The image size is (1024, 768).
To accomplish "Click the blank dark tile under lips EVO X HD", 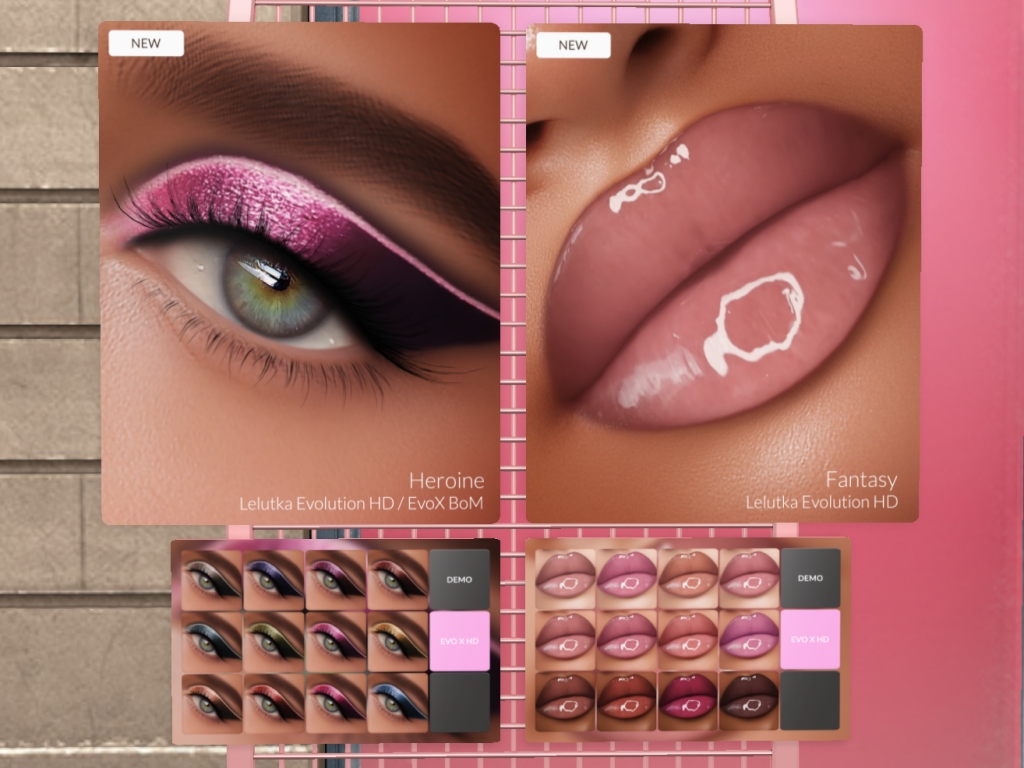I will (810, 700).
